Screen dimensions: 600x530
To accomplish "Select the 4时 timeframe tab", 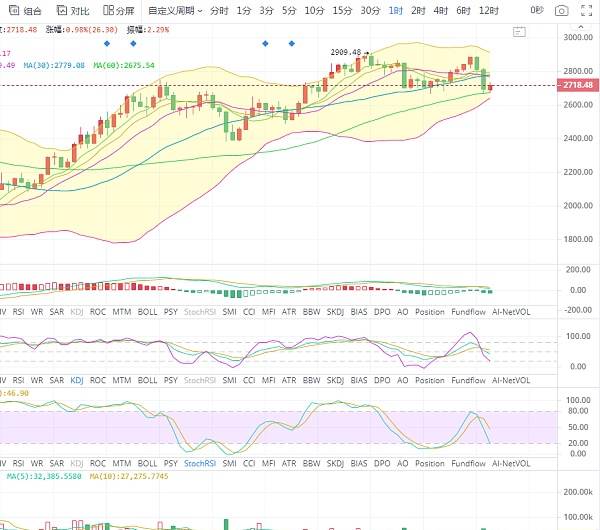I will [x=440, y=11].
